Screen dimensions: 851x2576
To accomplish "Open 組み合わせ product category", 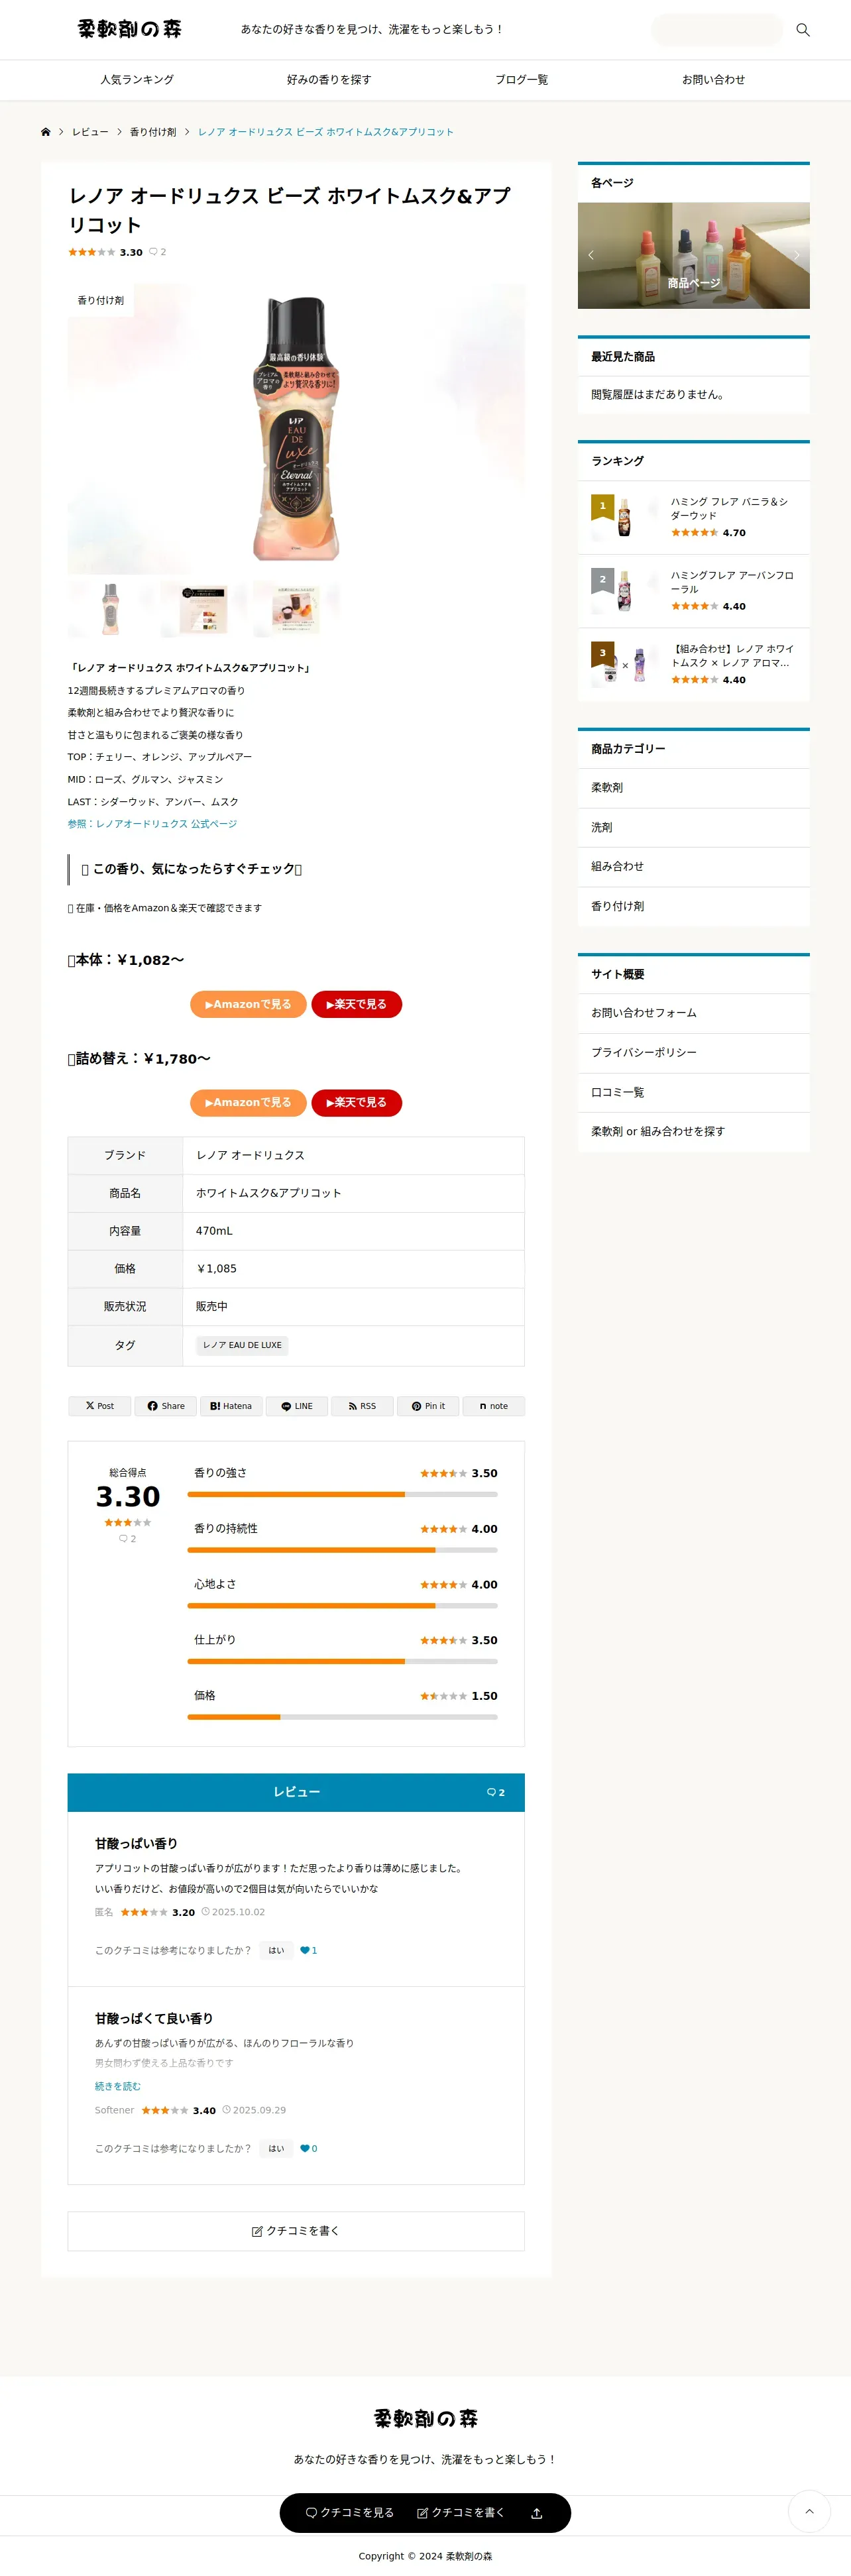I will click(694, 867).
